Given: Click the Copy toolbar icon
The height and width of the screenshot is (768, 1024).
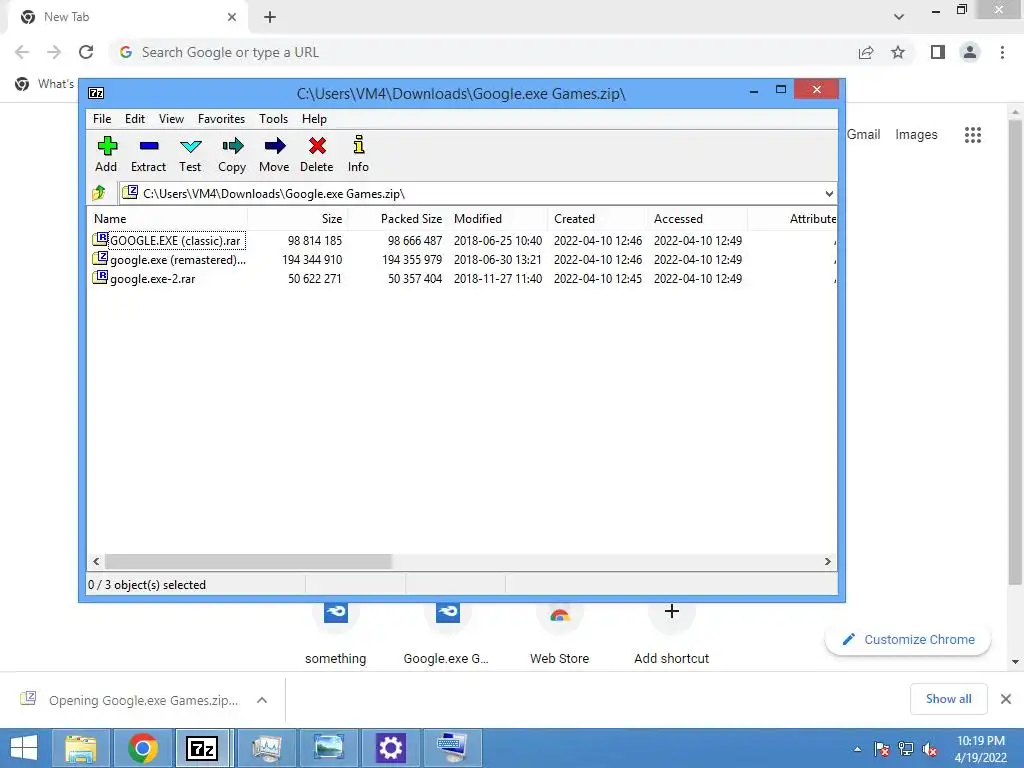Looking at the screenshot, I should click(x=232, y=154).
